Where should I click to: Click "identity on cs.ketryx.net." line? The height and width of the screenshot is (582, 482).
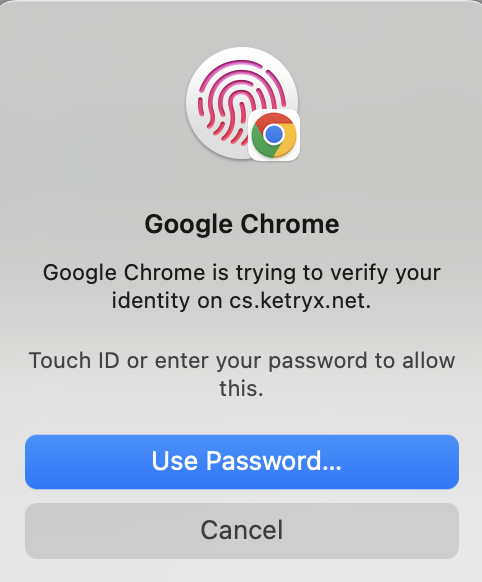[x=241, y=301]
